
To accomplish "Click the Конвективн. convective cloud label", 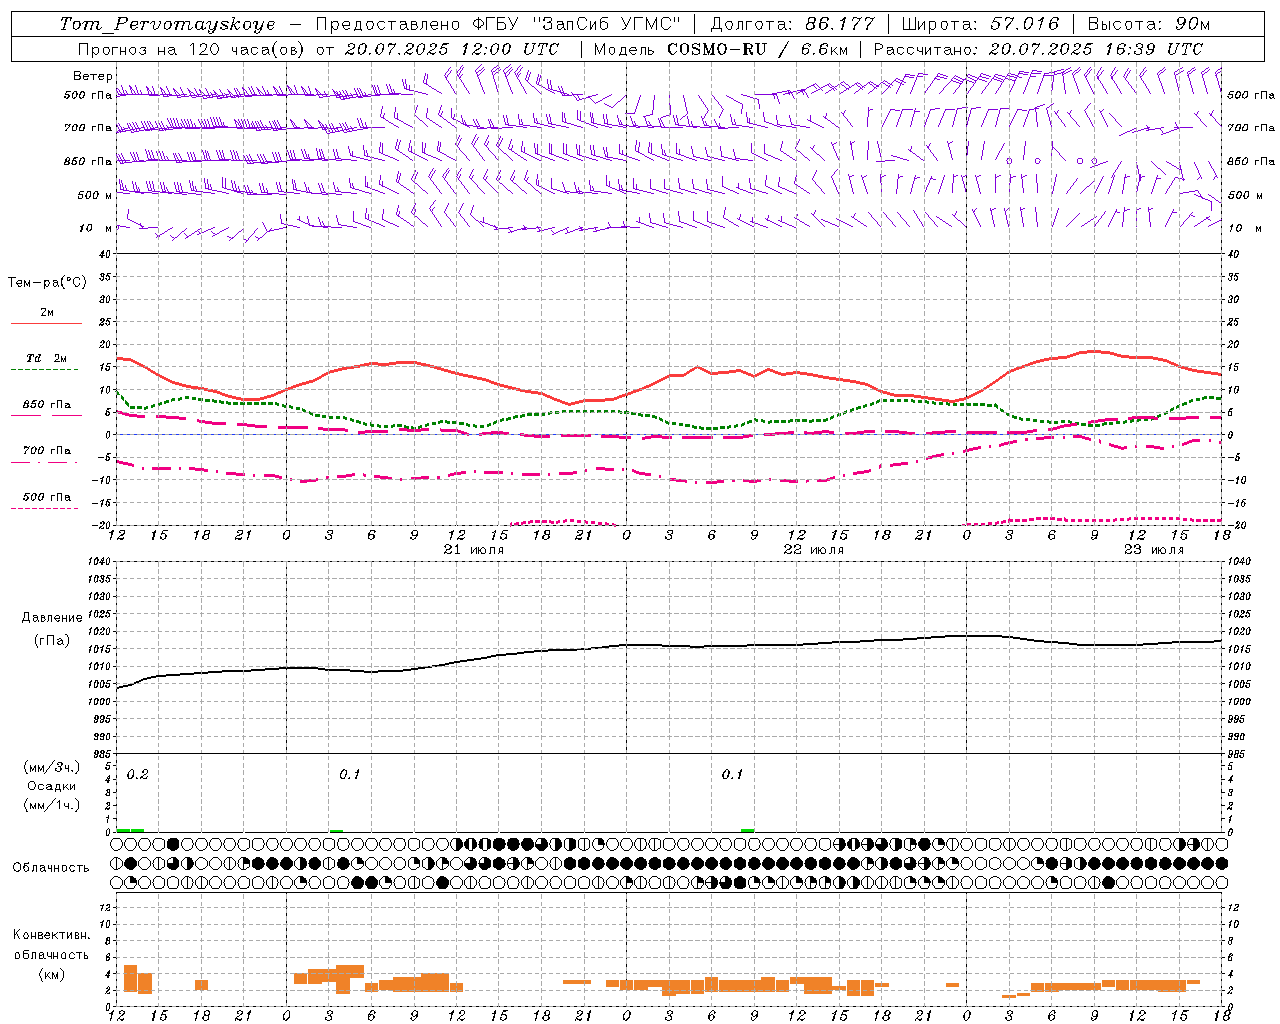I will [x=51, y=935].
